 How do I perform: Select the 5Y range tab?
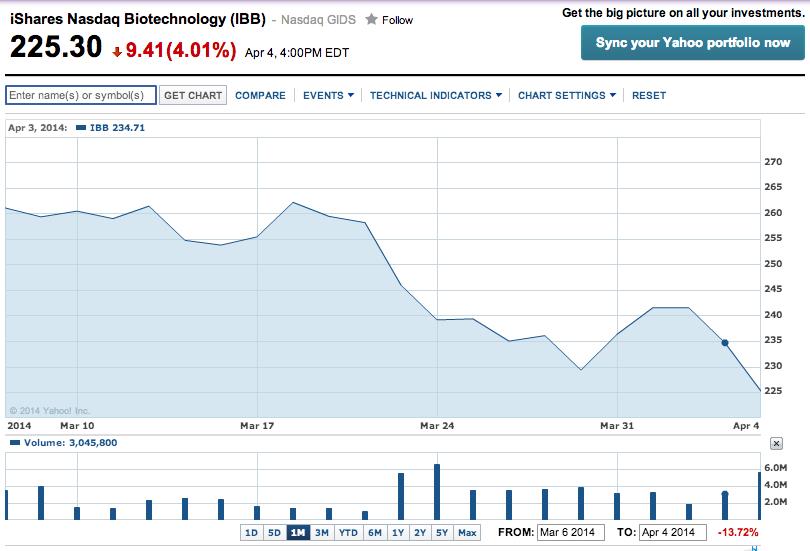(x=442, y=532)
